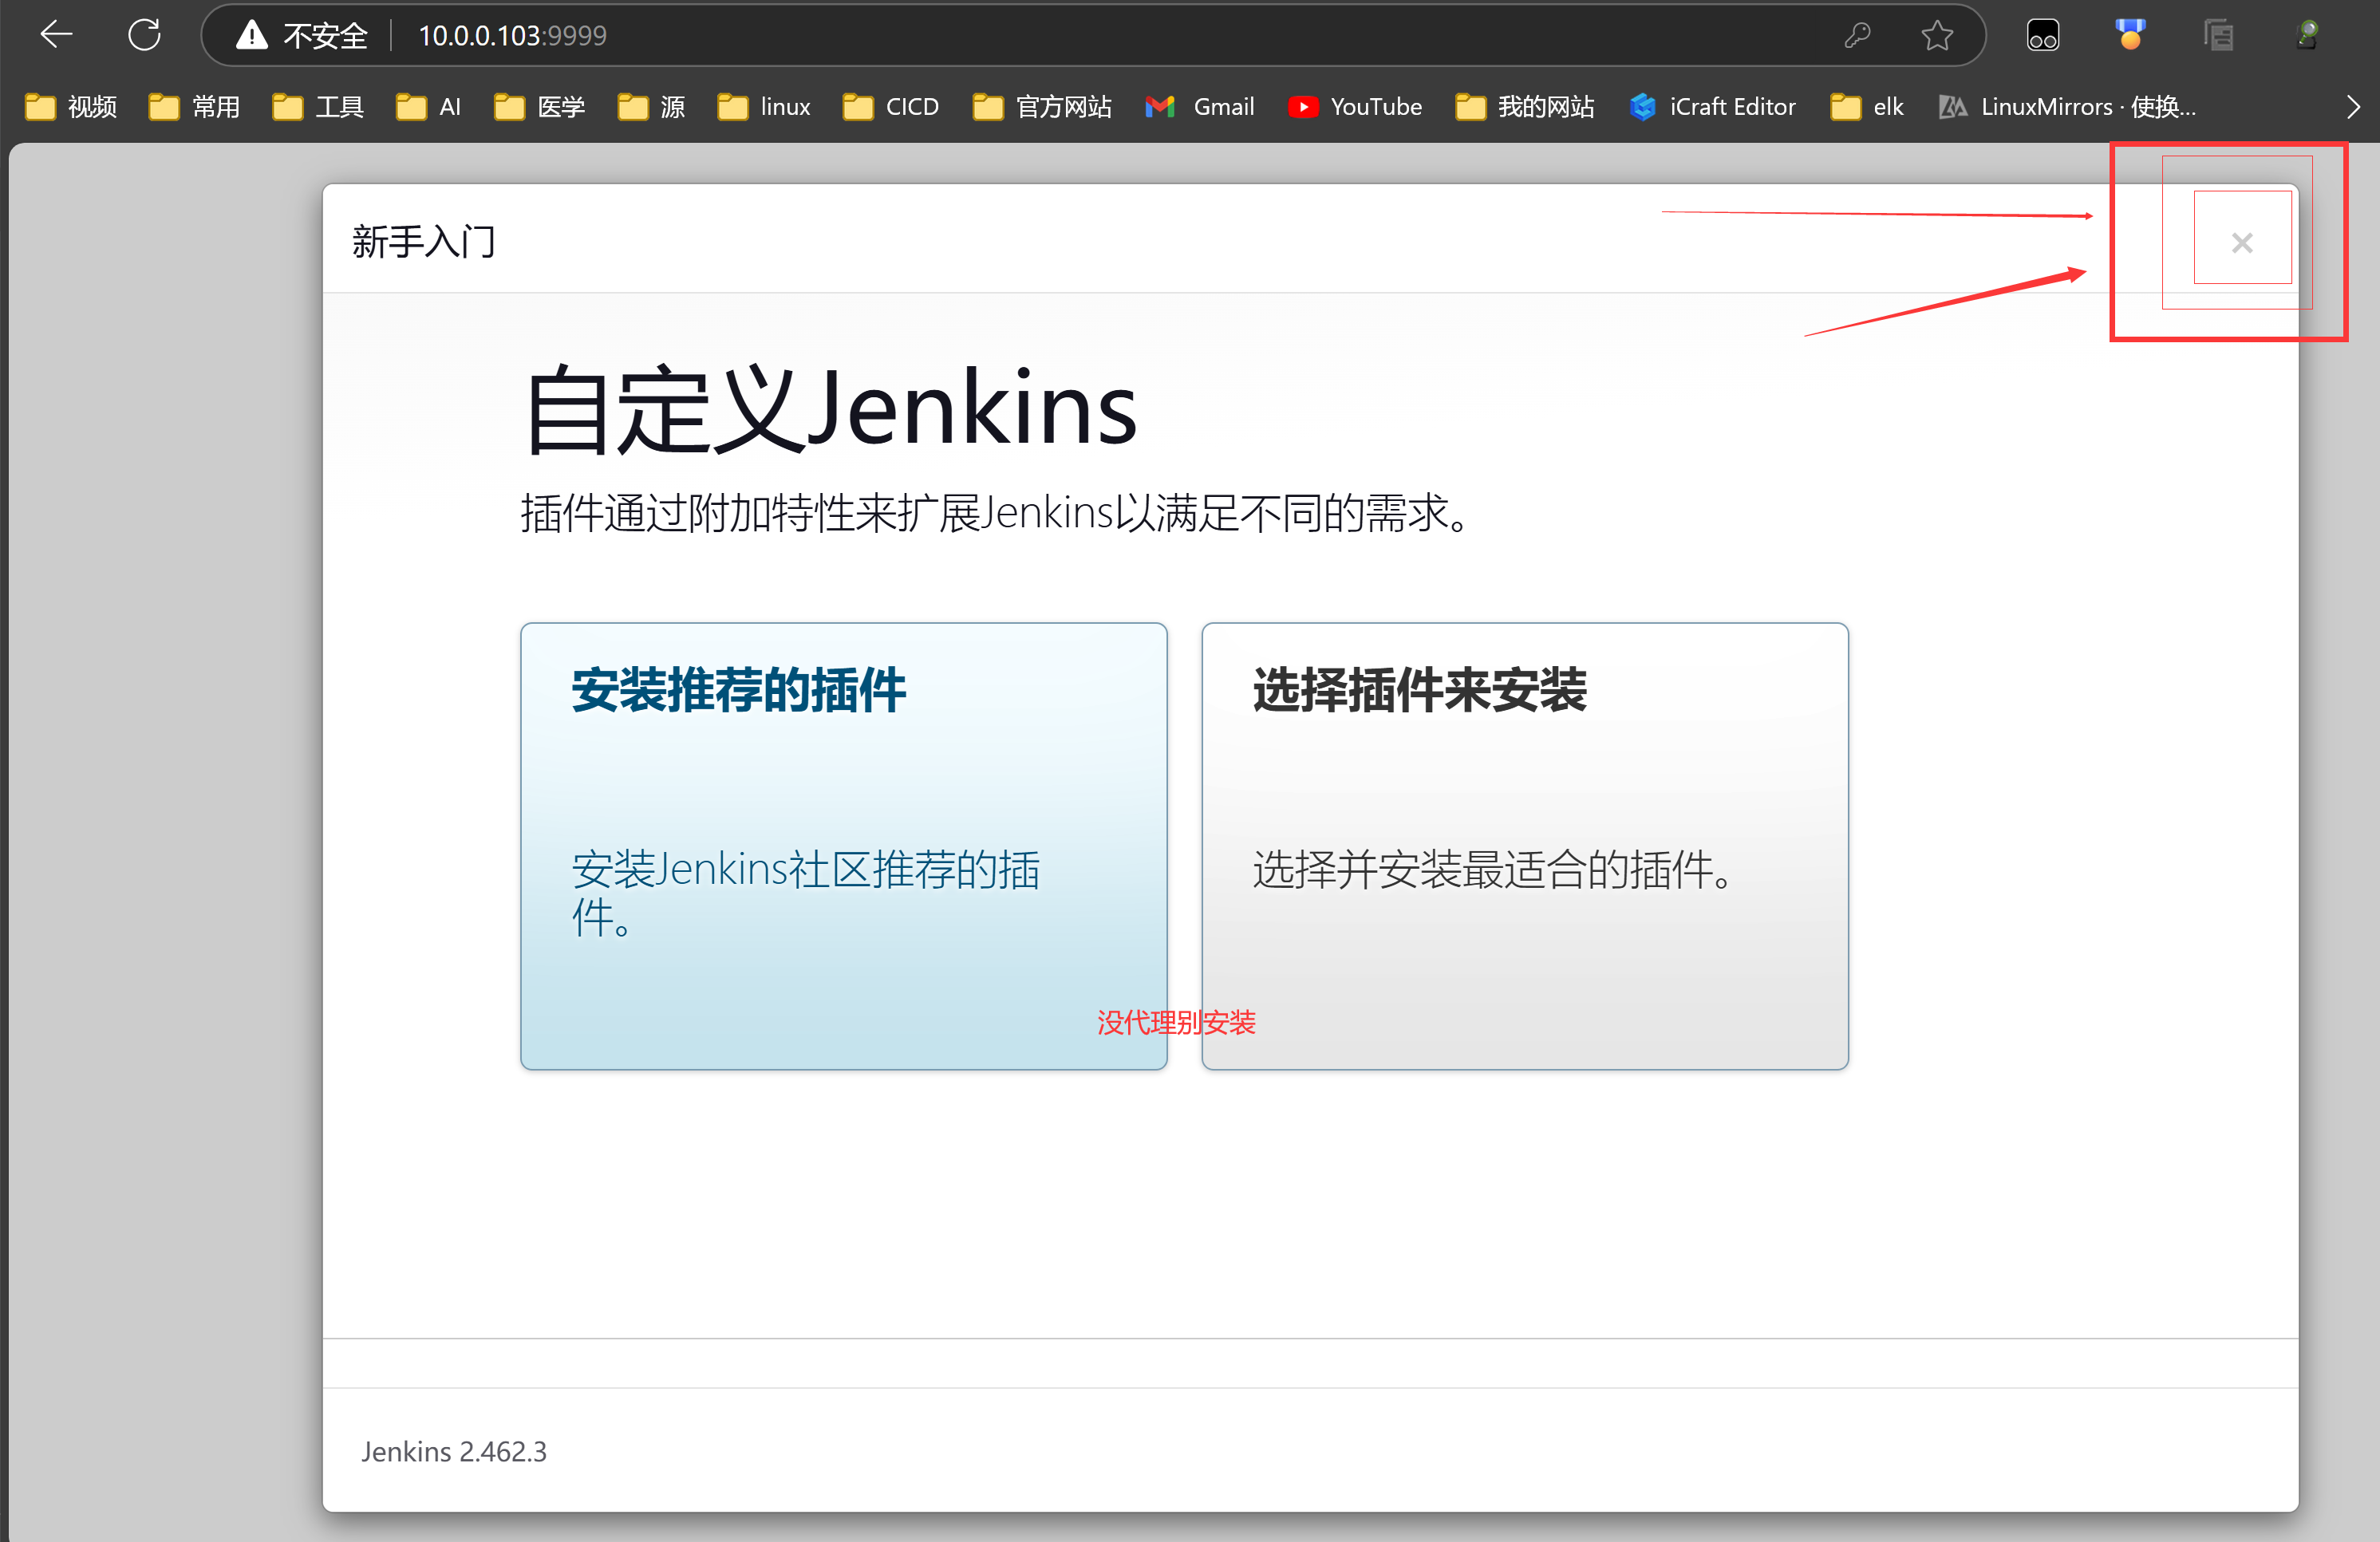Reload the page with the refresh icon

pyautogui.click(x=144, y=35)
